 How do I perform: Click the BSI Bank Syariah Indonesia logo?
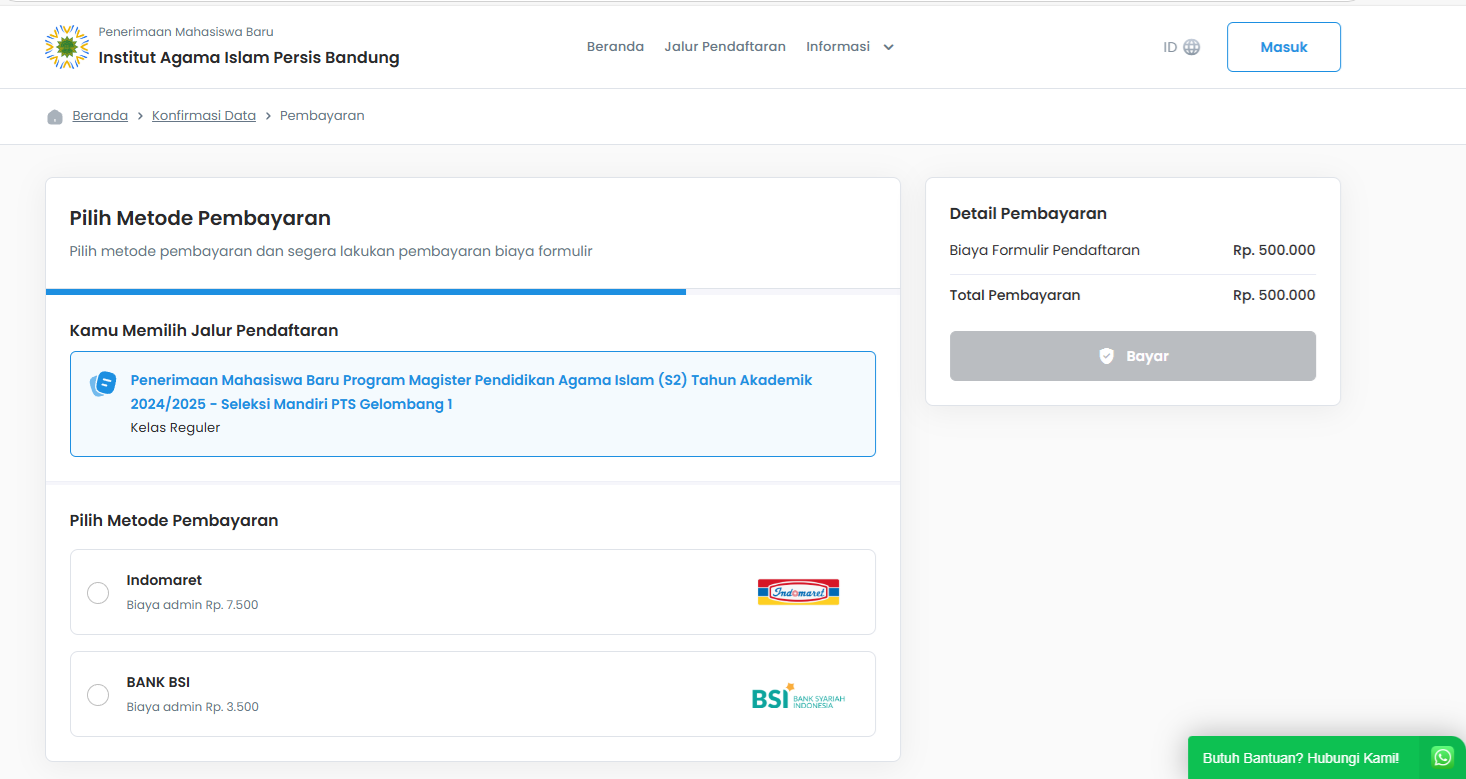798,696
